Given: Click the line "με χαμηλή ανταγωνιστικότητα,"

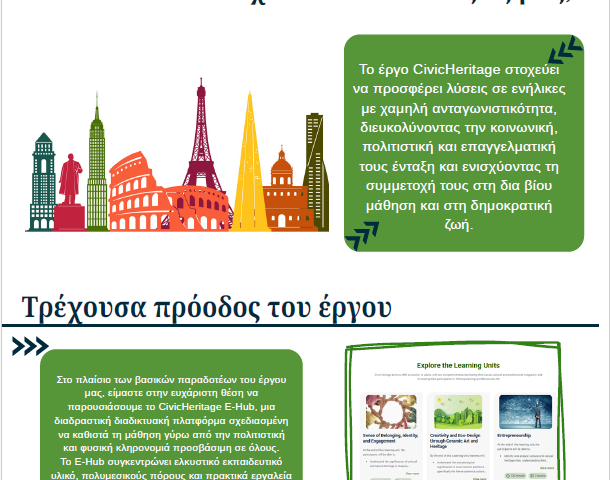Looking at the screenshot, I should (x=459, y=109).
